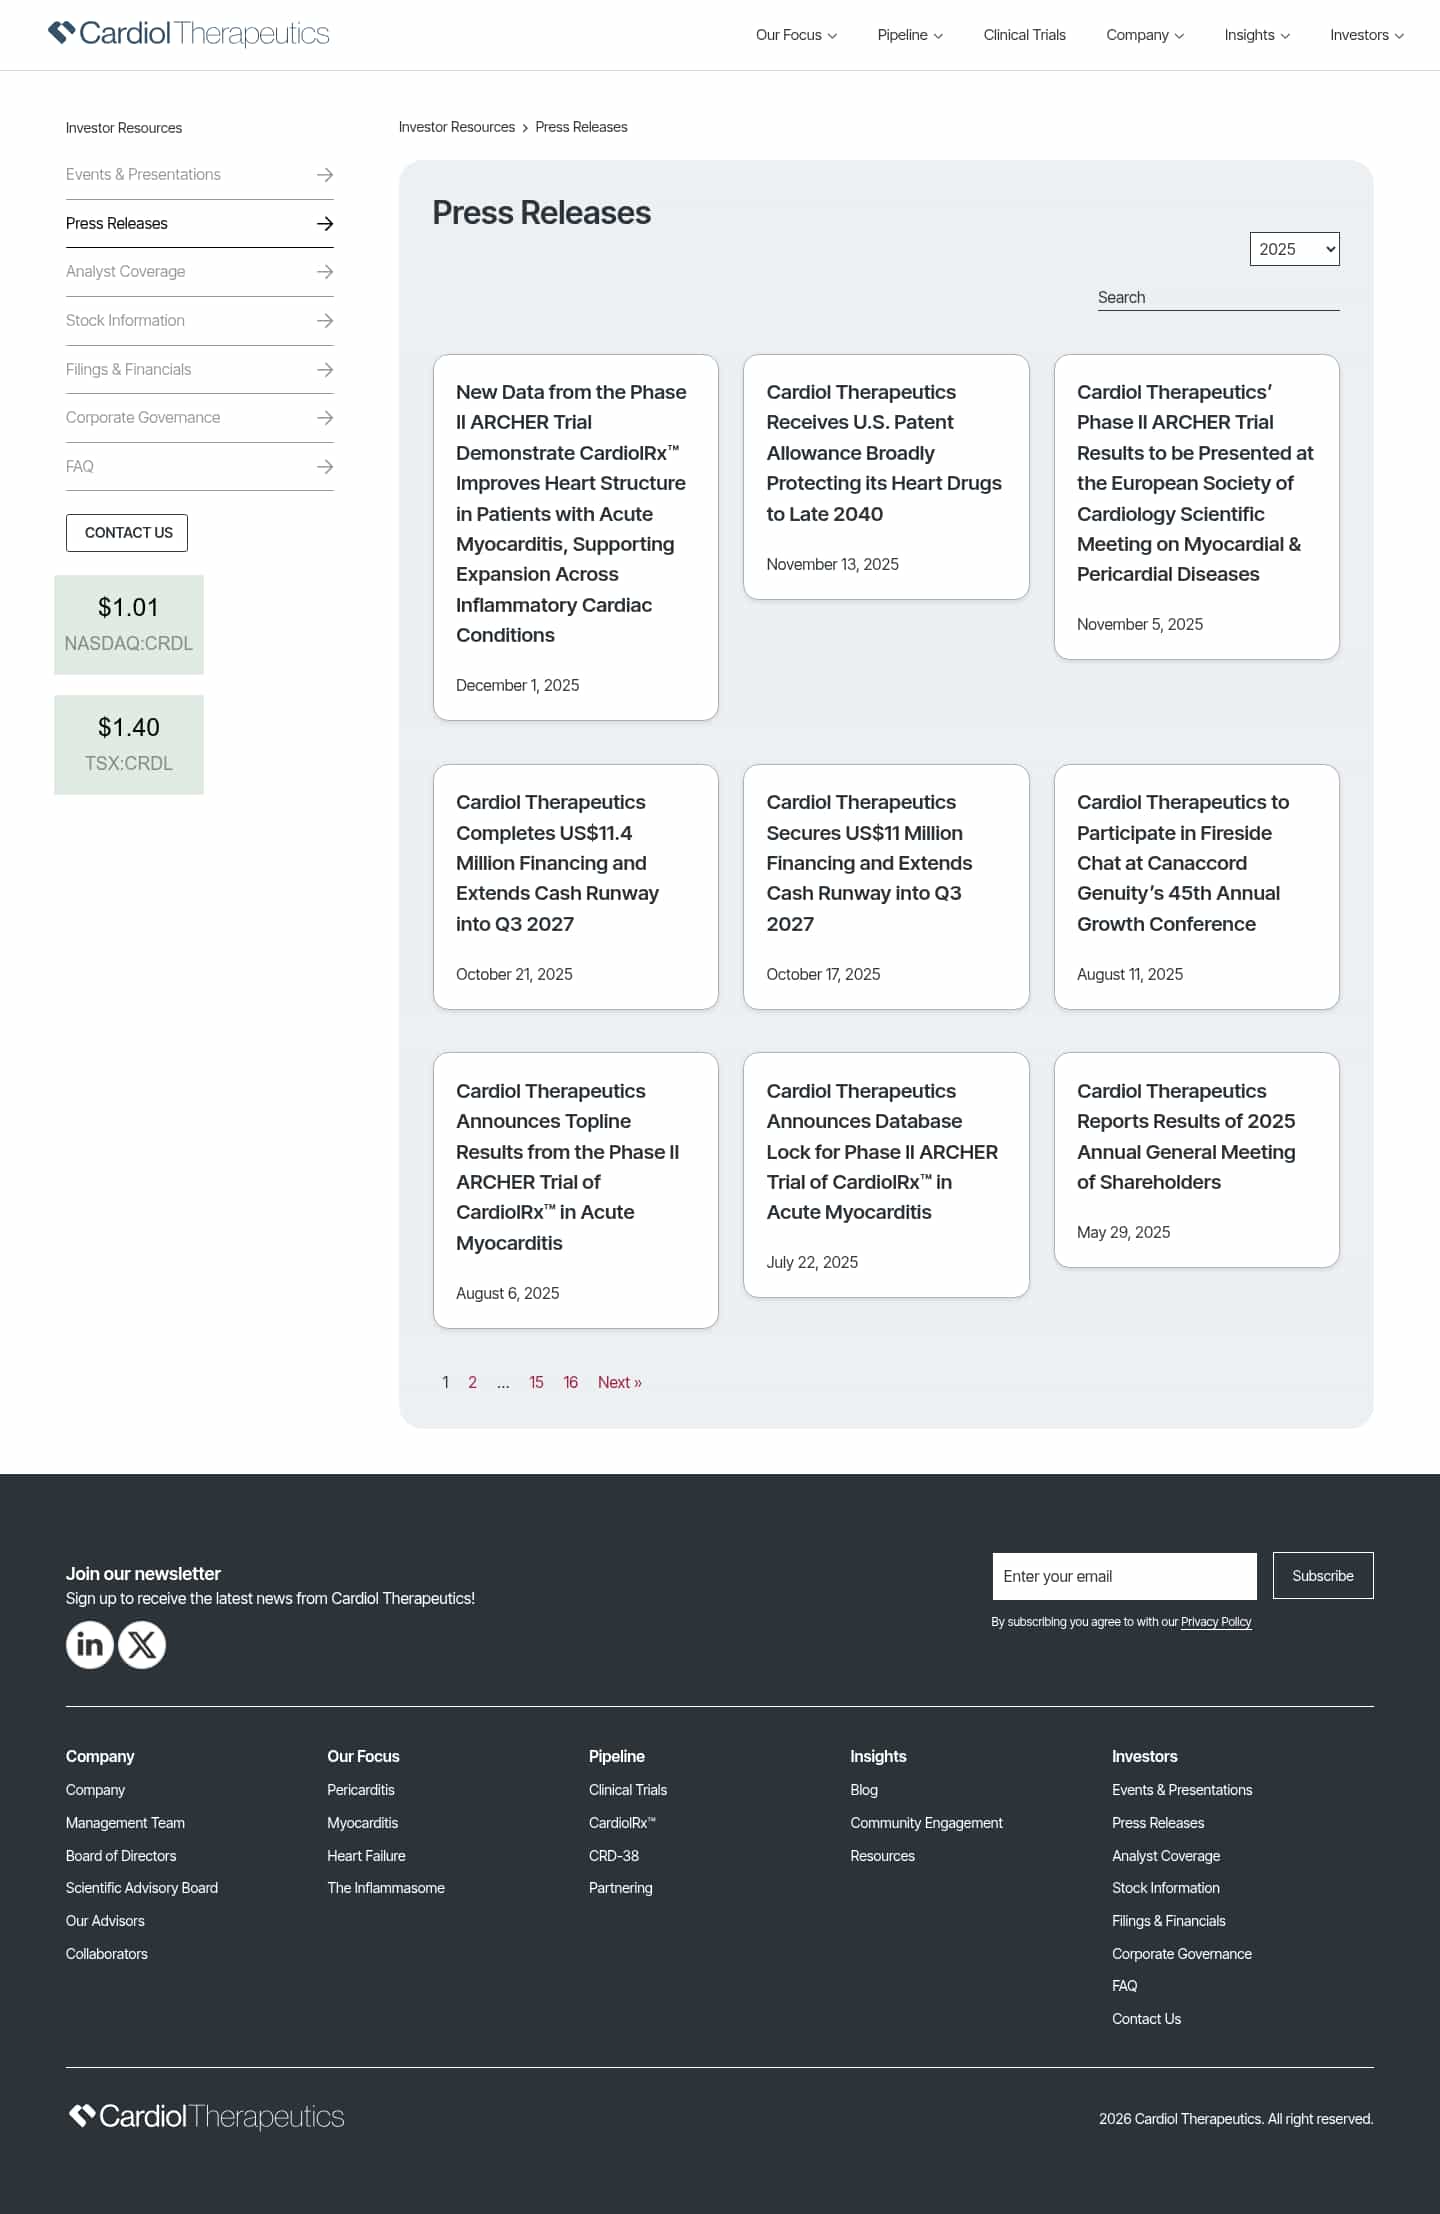The width and height of the screenshot is (1440, 2214).
Task: Open the Privacy Policy link
Action: click(1216, 1622)
